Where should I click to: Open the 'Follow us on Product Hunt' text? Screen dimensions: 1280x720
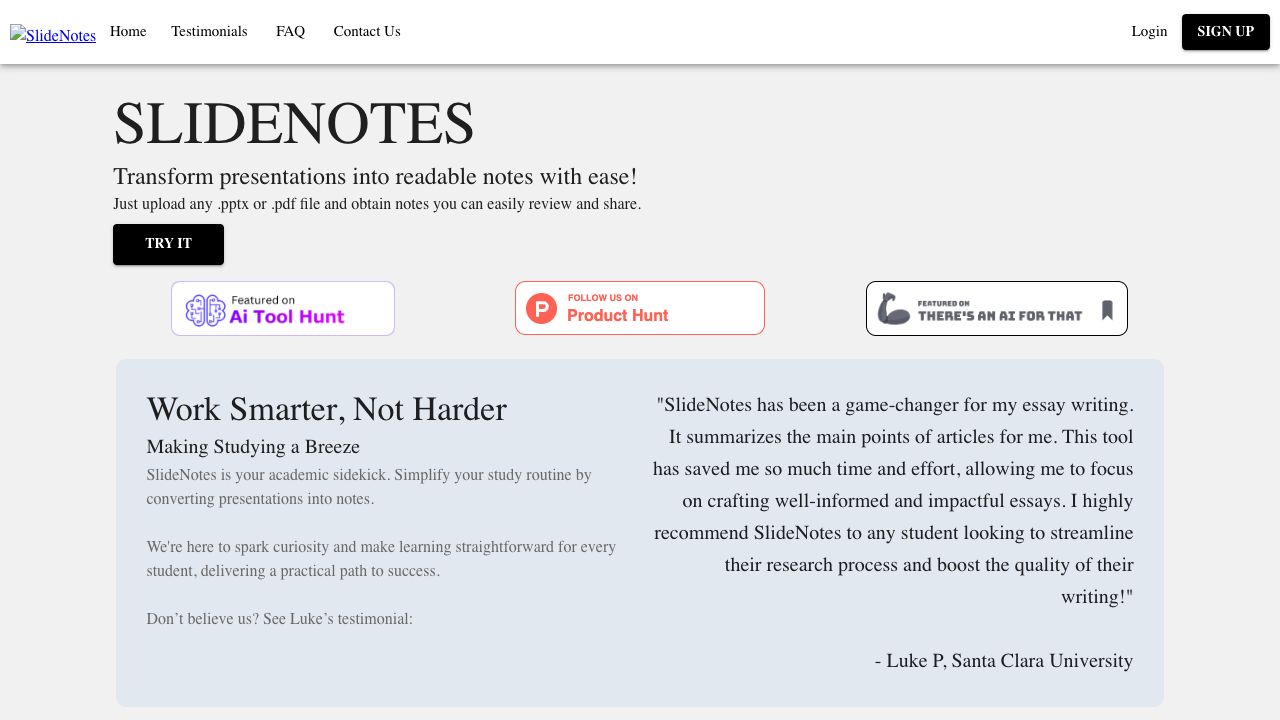coord(617,309)
